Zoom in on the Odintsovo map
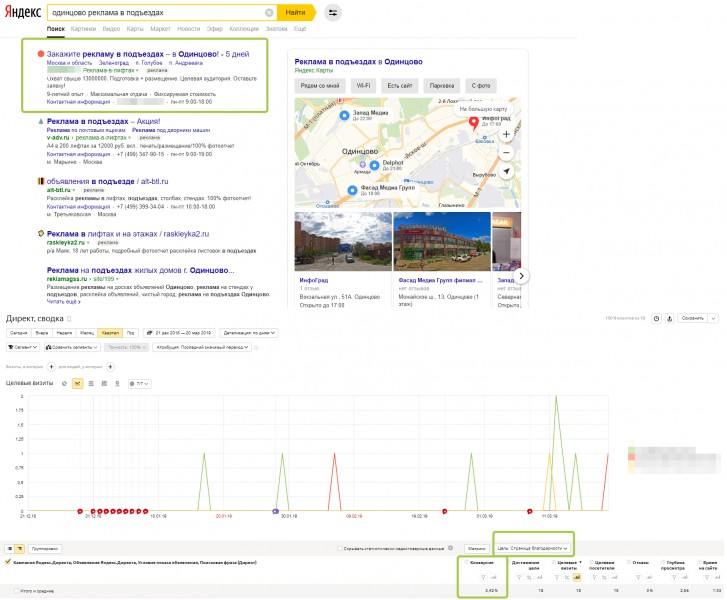The width and height of the screenshot is (727, 600). click(506, 134)
